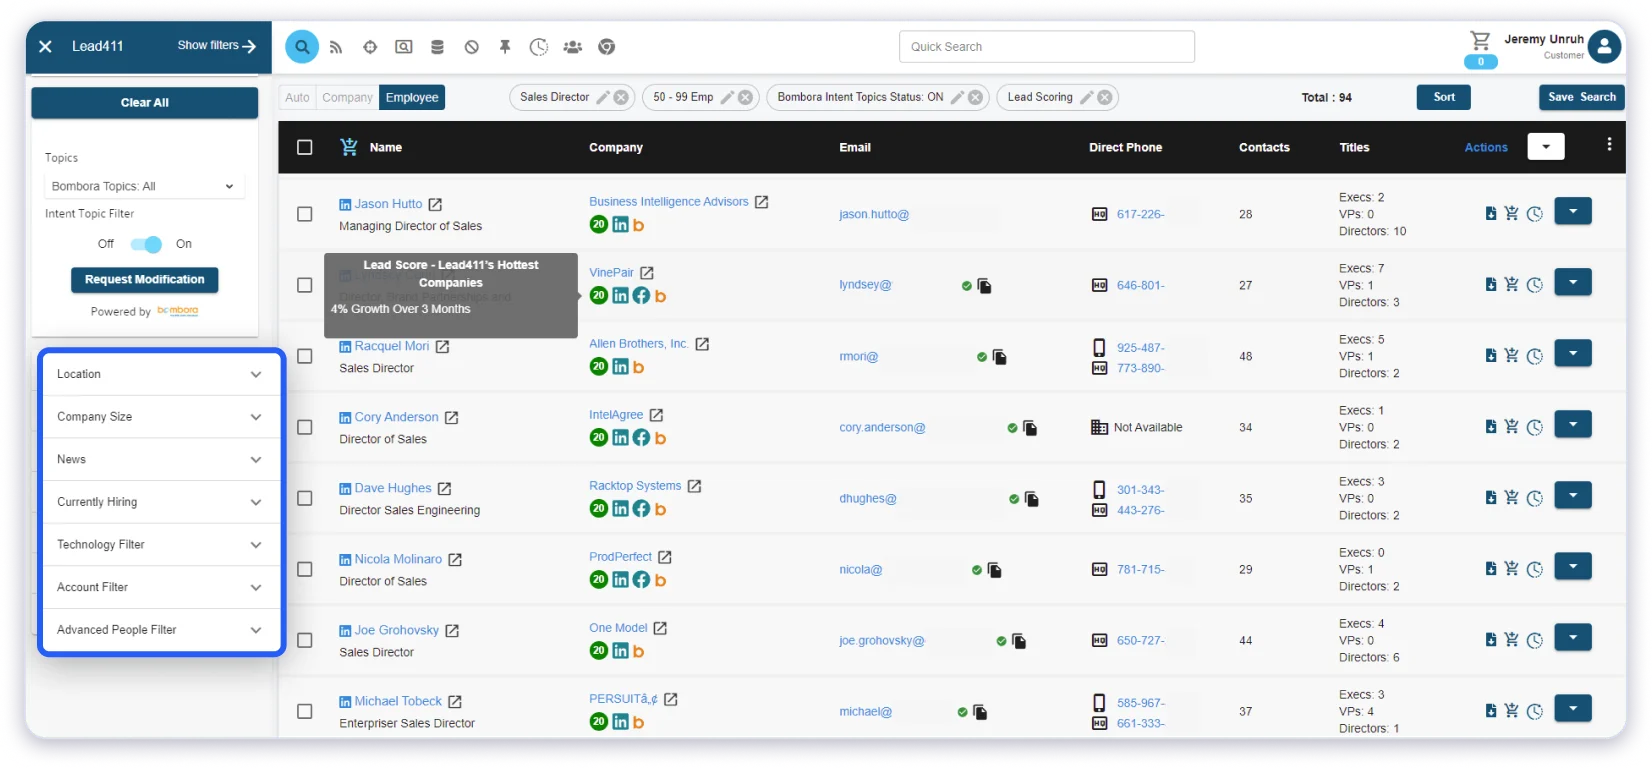This screenshot has width=1652, height=768.
Task: Click the pushpin icon in toolbar
Action: tap(505, 47)
